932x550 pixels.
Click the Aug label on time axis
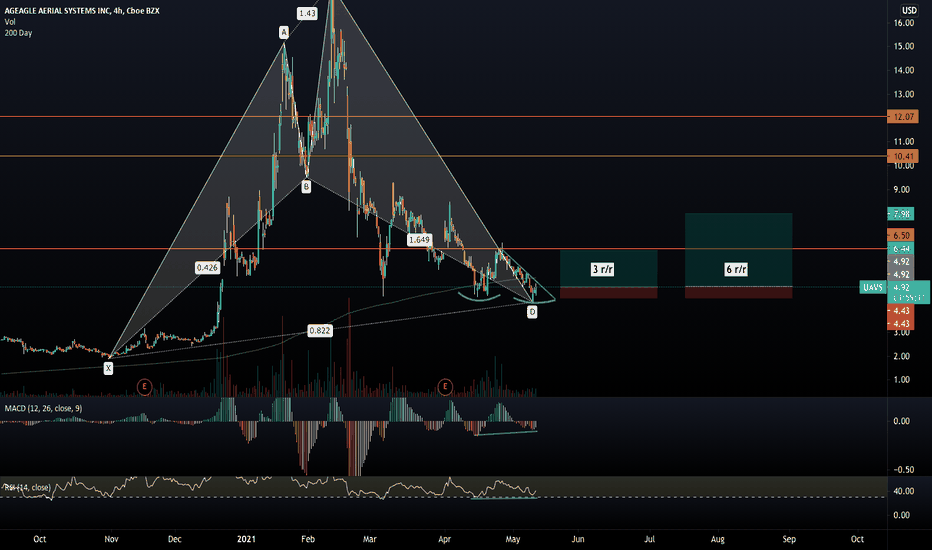[717, 539]
